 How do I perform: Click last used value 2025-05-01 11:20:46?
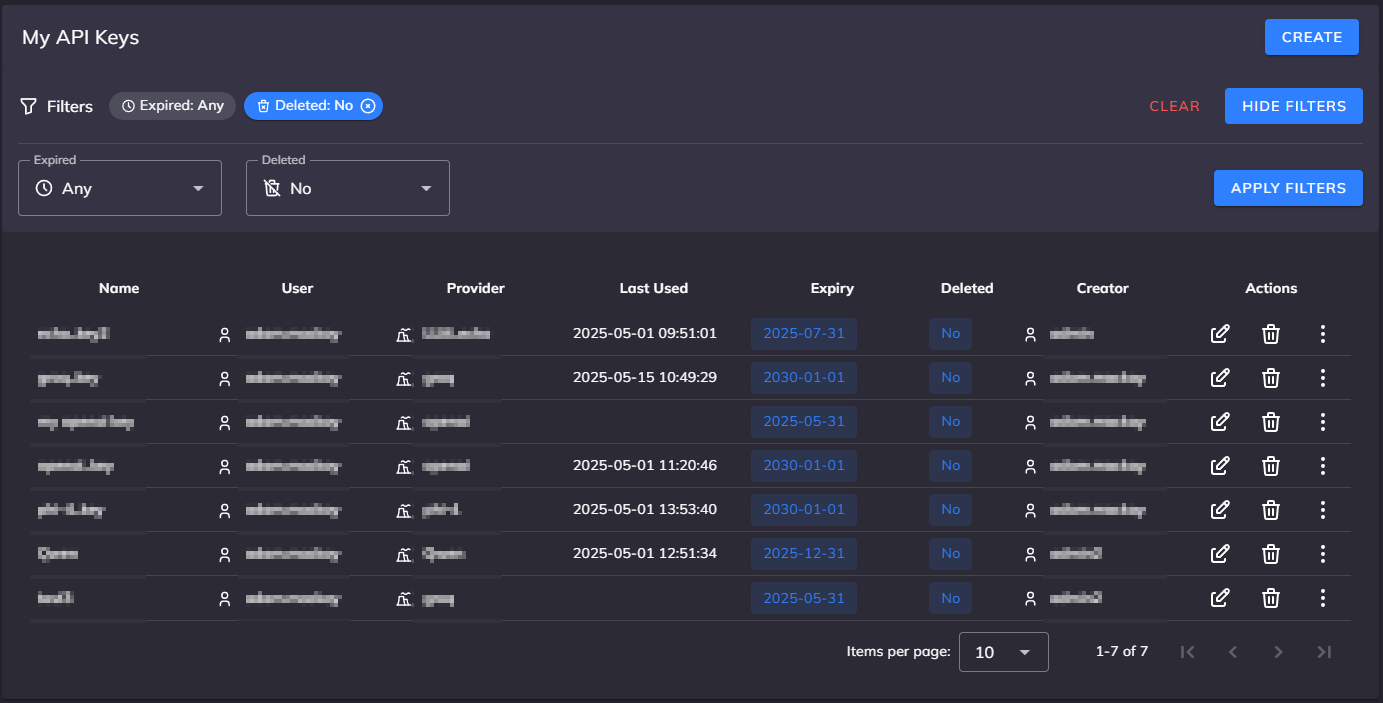click(x=645, y=466)
